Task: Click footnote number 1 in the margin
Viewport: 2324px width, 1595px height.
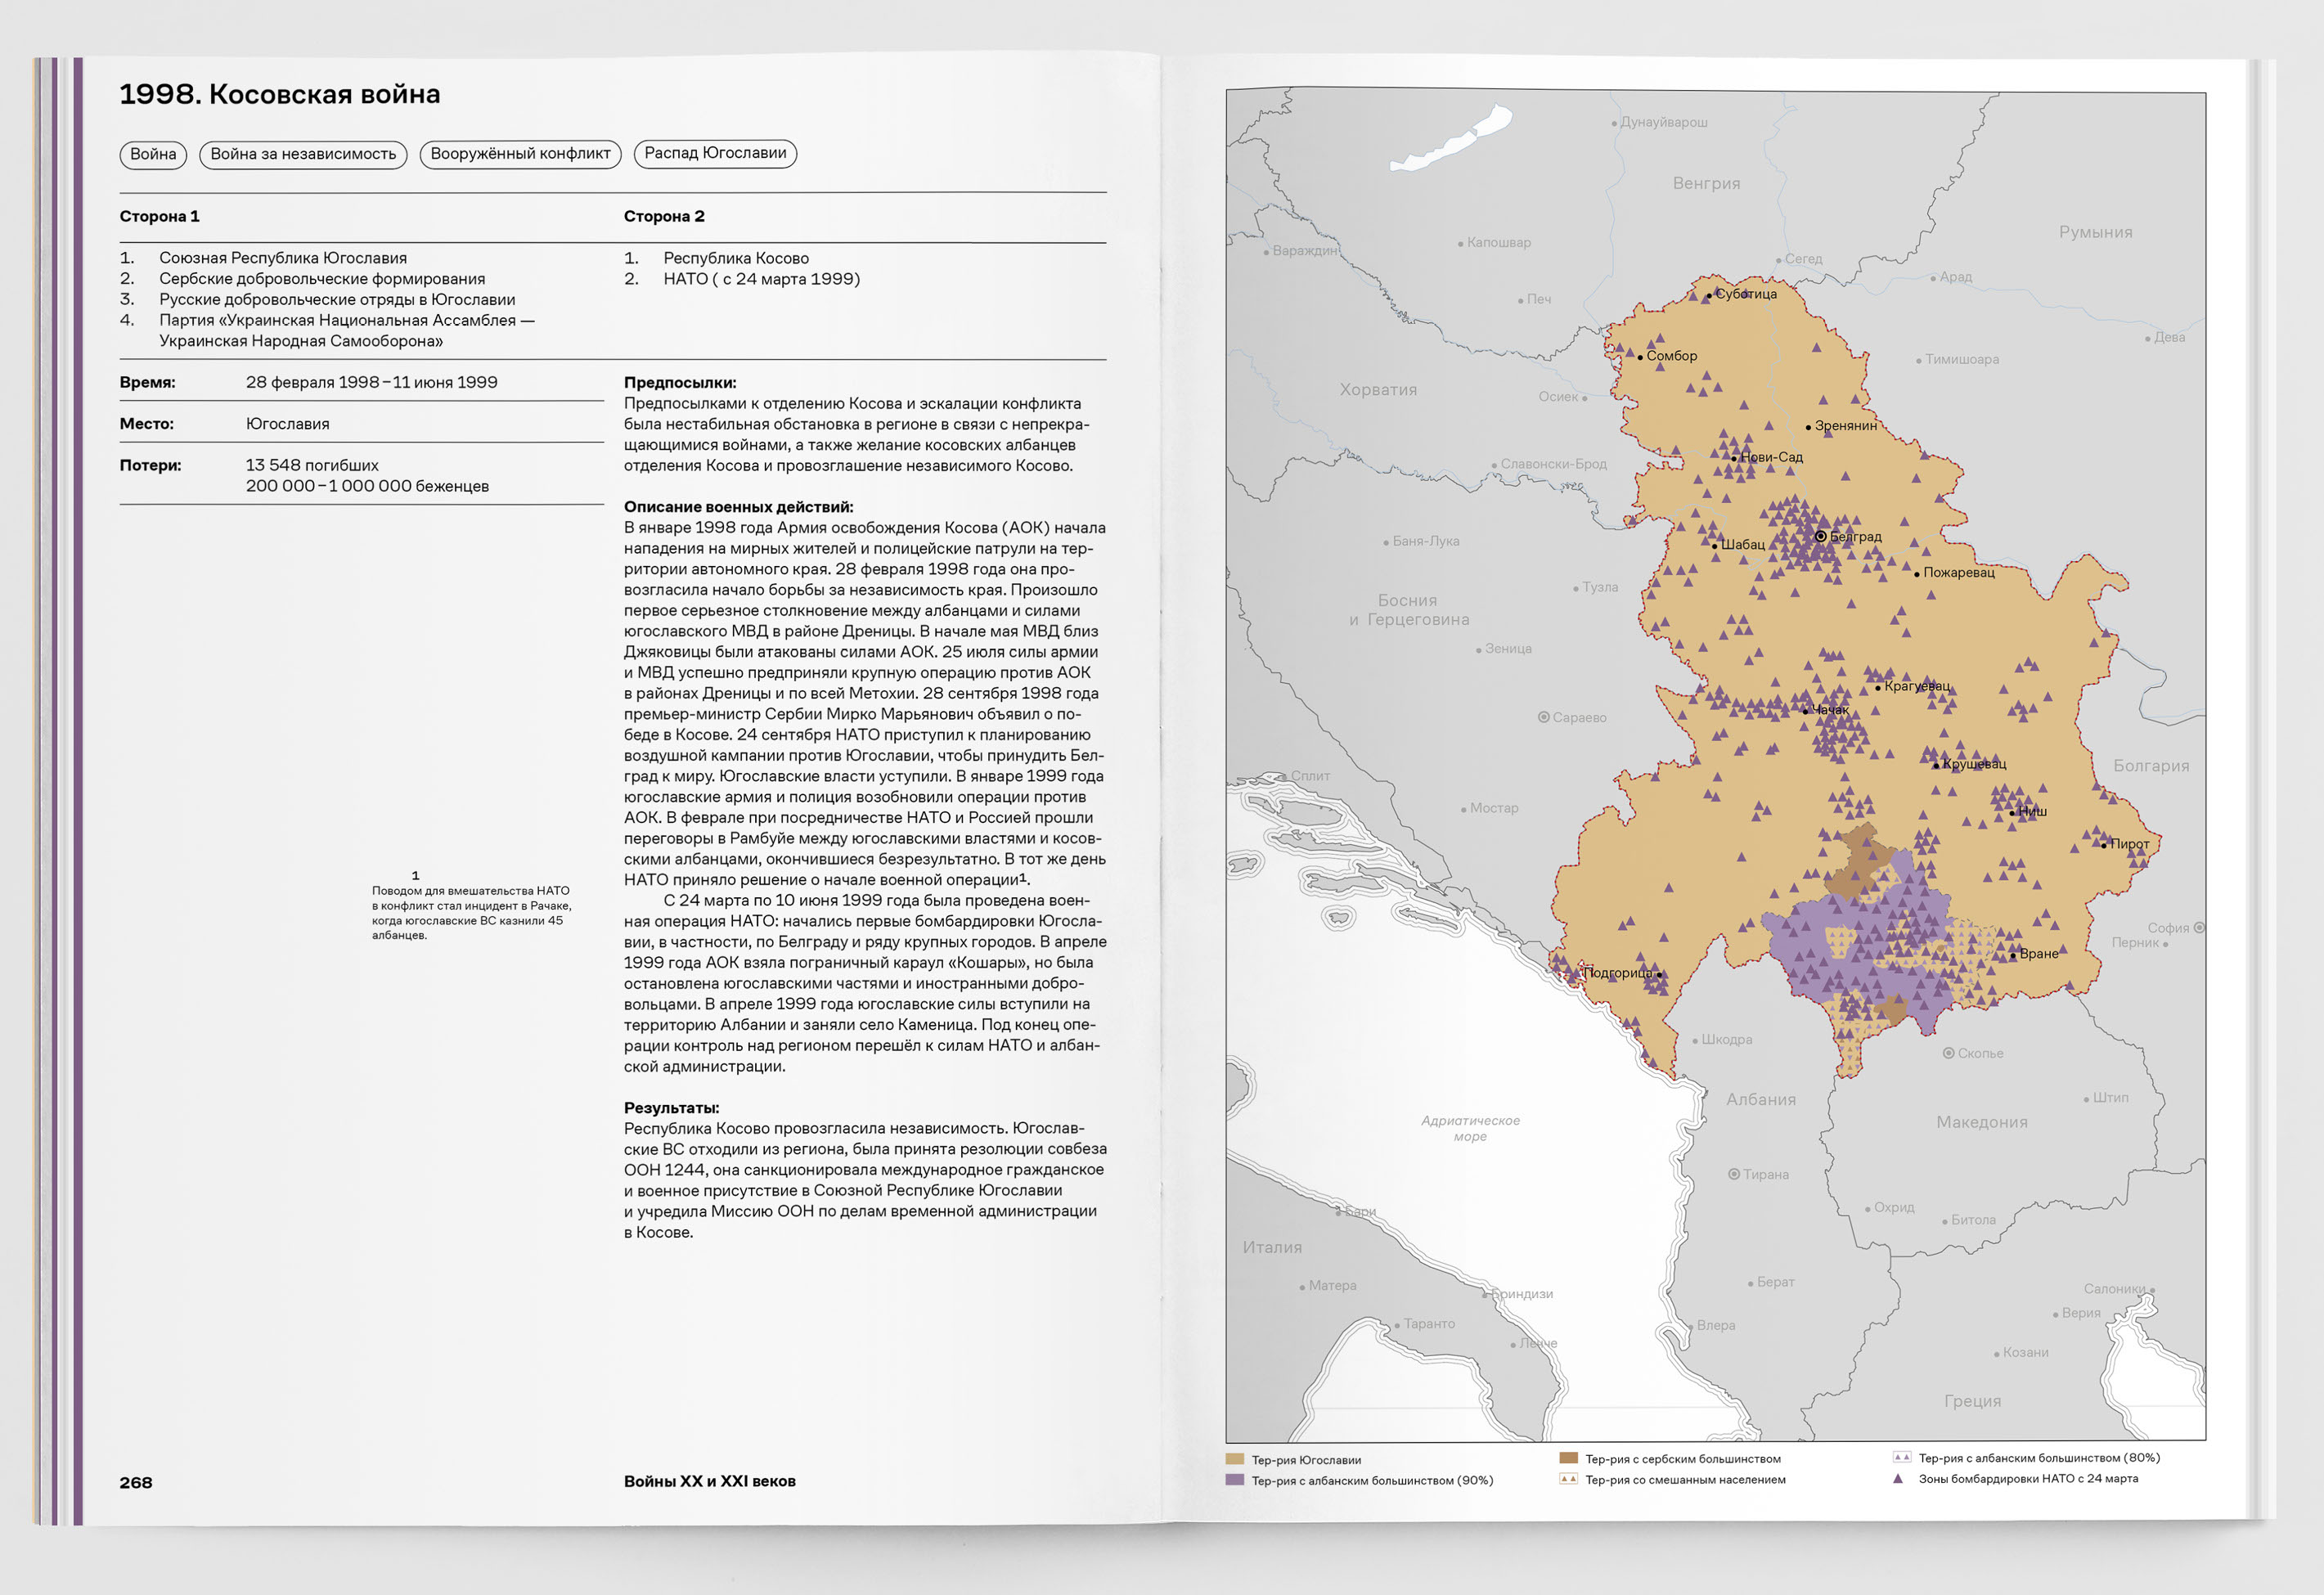Action: click(x=415, y=875)
